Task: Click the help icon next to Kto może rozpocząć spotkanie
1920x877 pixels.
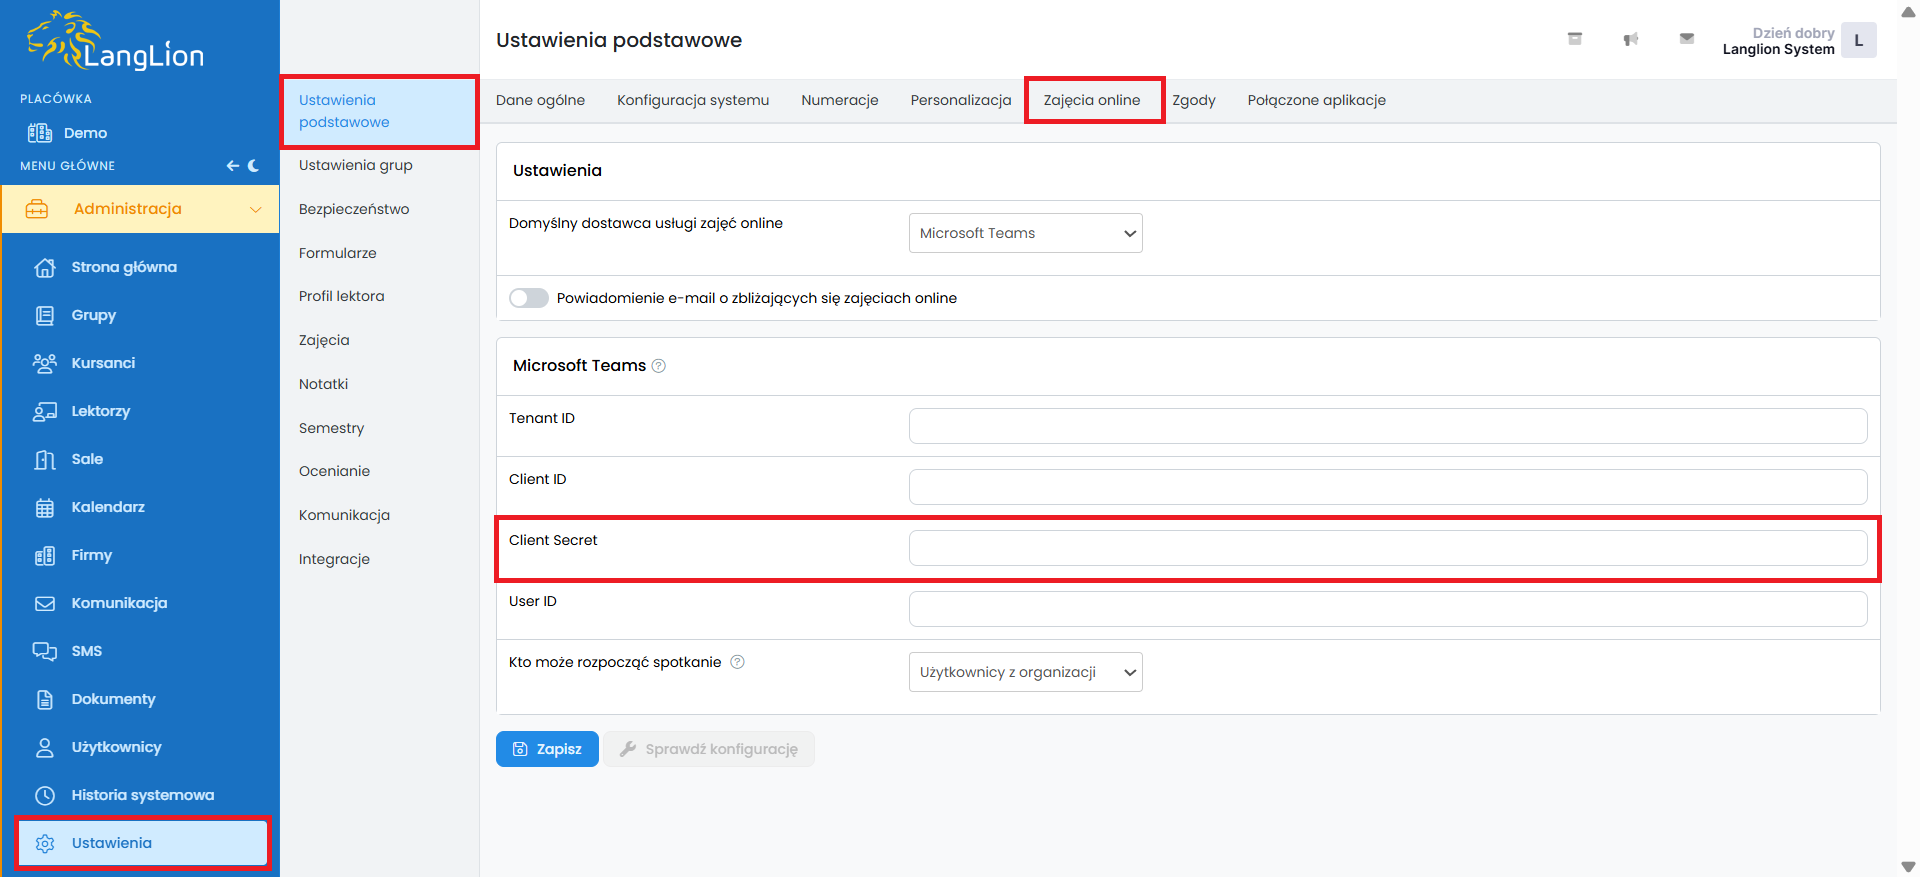Action: pyautogui.click(x=737, y=662)
